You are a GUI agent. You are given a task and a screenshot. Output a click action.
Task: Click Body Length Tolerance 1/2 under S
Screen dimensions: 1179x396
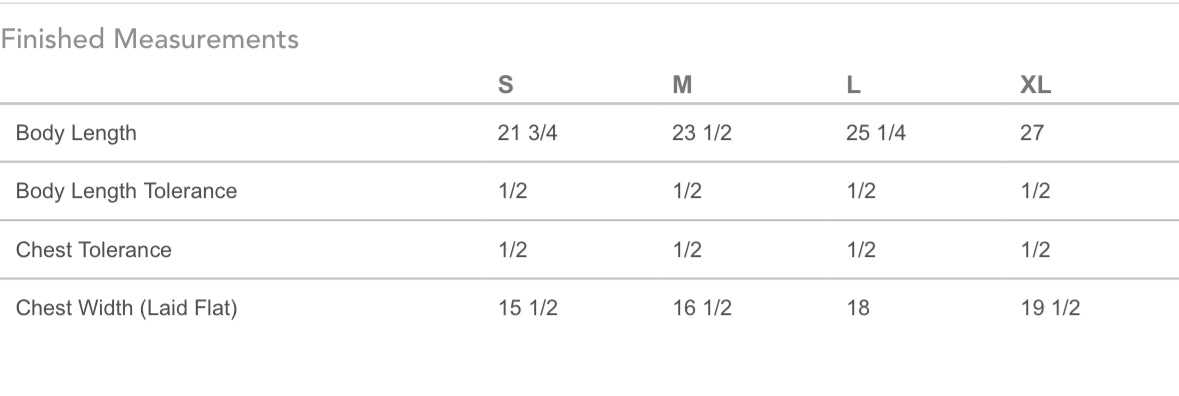[512, 192]
